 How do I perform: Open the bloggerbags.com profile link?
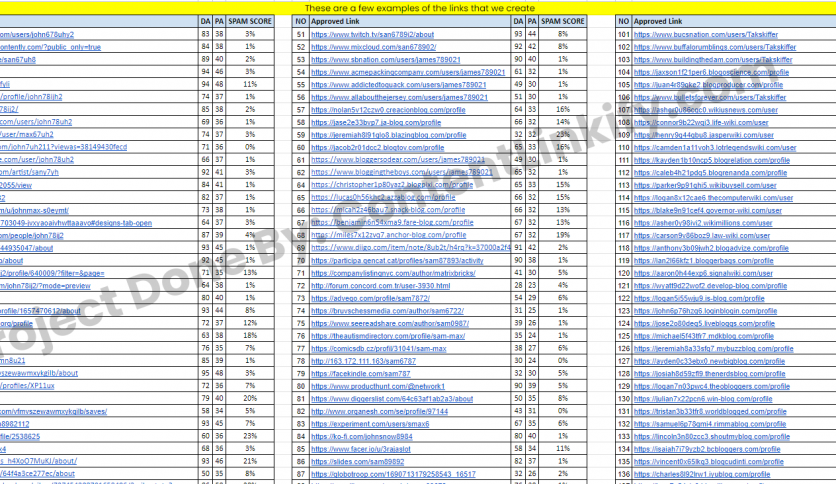click(703, 261)
